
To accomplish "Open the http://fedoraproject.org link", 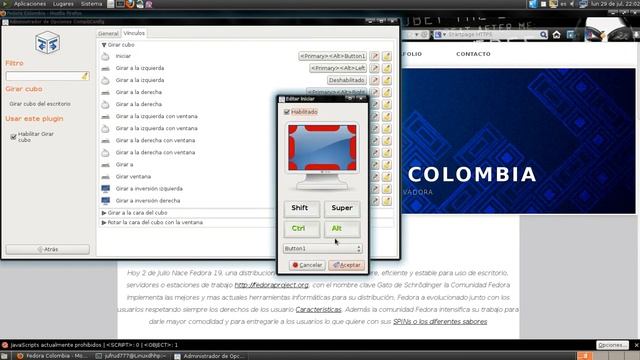I will pyautogui.click(x=271, y=285).
